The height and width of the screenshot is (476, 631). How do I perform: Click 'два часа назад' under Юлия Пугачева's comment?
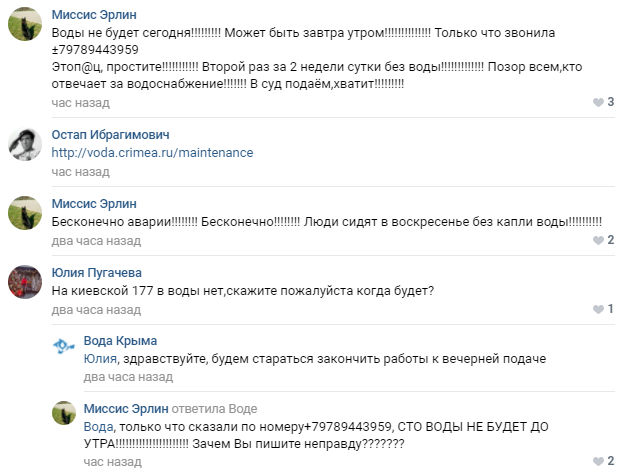click(x=96, y=310)
